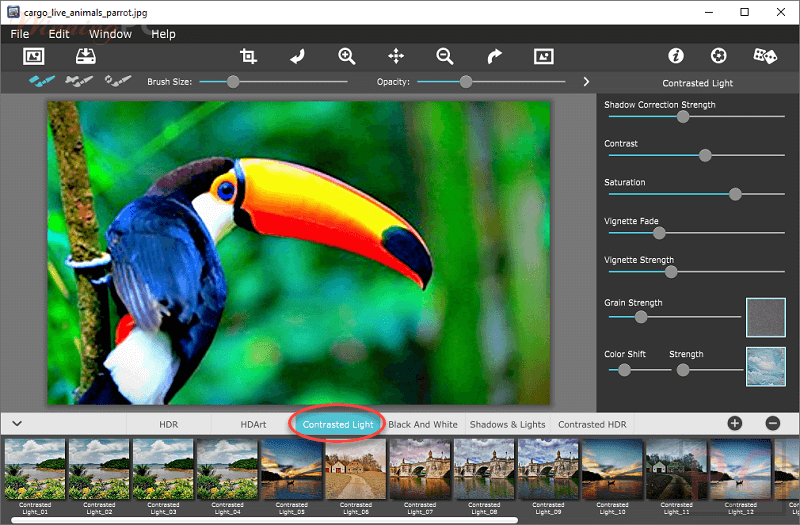Apply Contrasted Light_11 preset thumbnail
Image resolution: width=800 pixels, height=525 pixels.
pos(677,469)
